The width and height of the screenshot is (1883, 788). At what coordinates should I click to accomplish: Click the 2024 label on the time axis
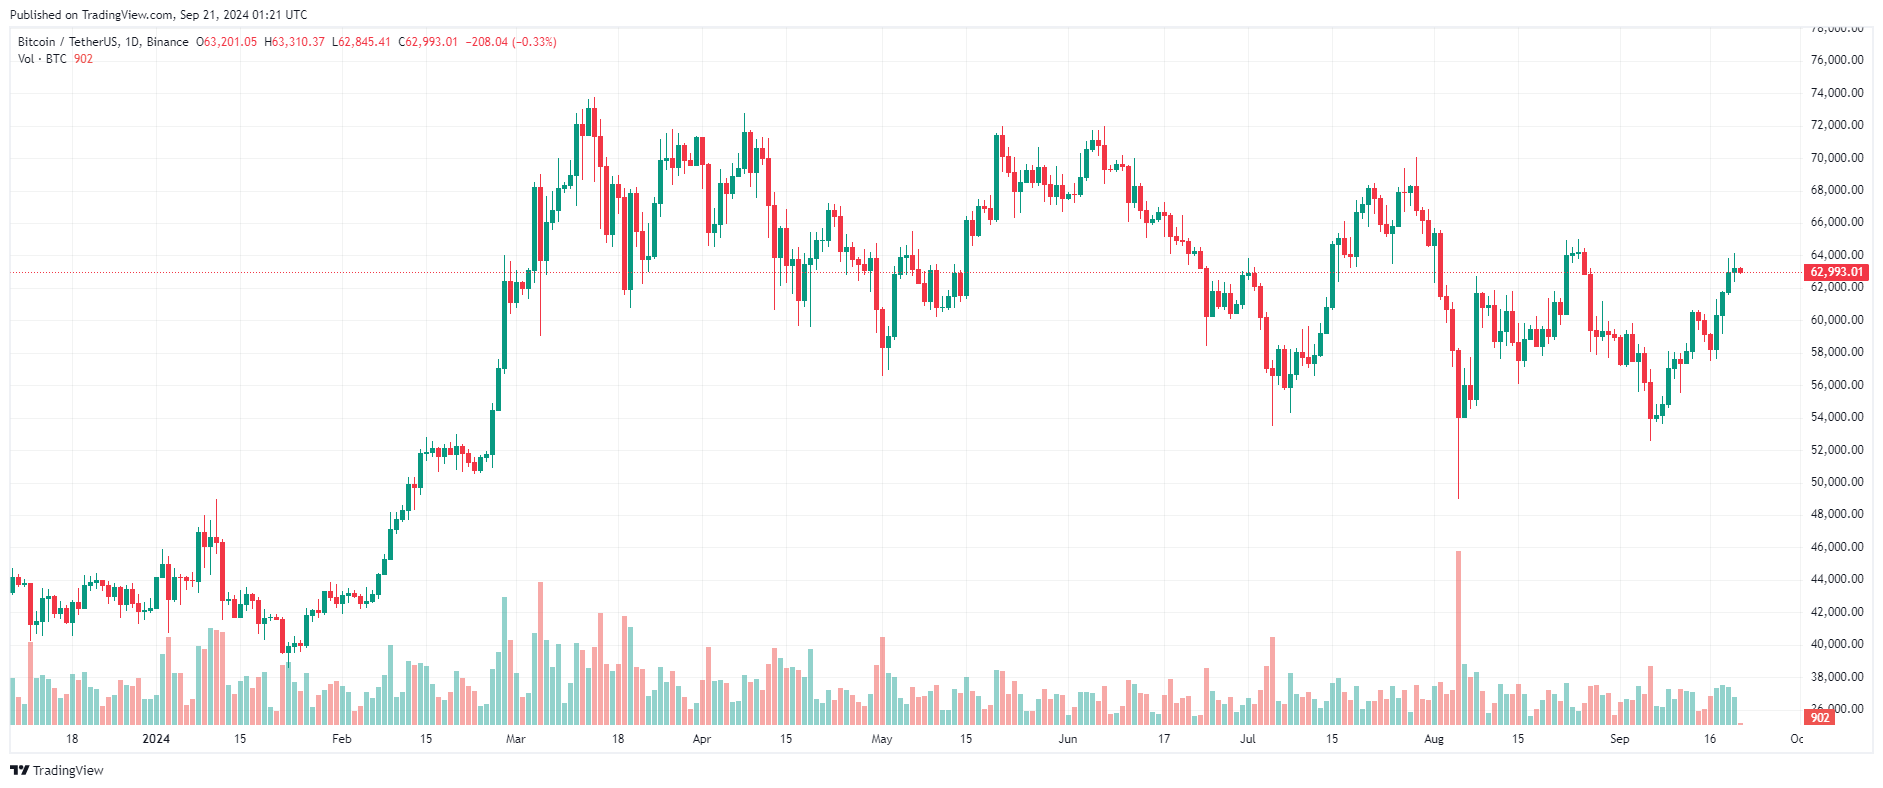(x=156, y=739)
